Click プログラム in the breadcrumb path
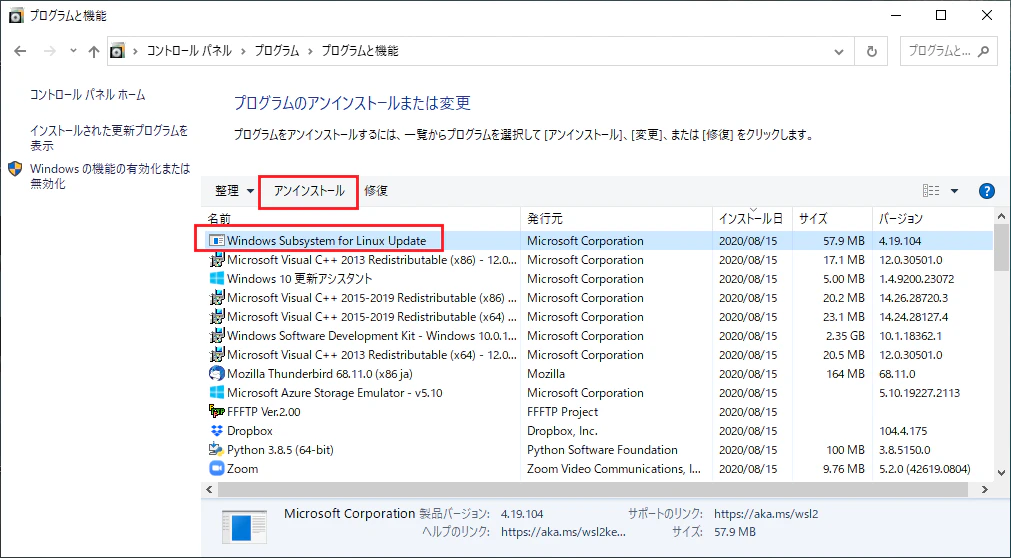Image resolution: width=1011 pixels, height=558 pixels. click(x=277, y=51)
